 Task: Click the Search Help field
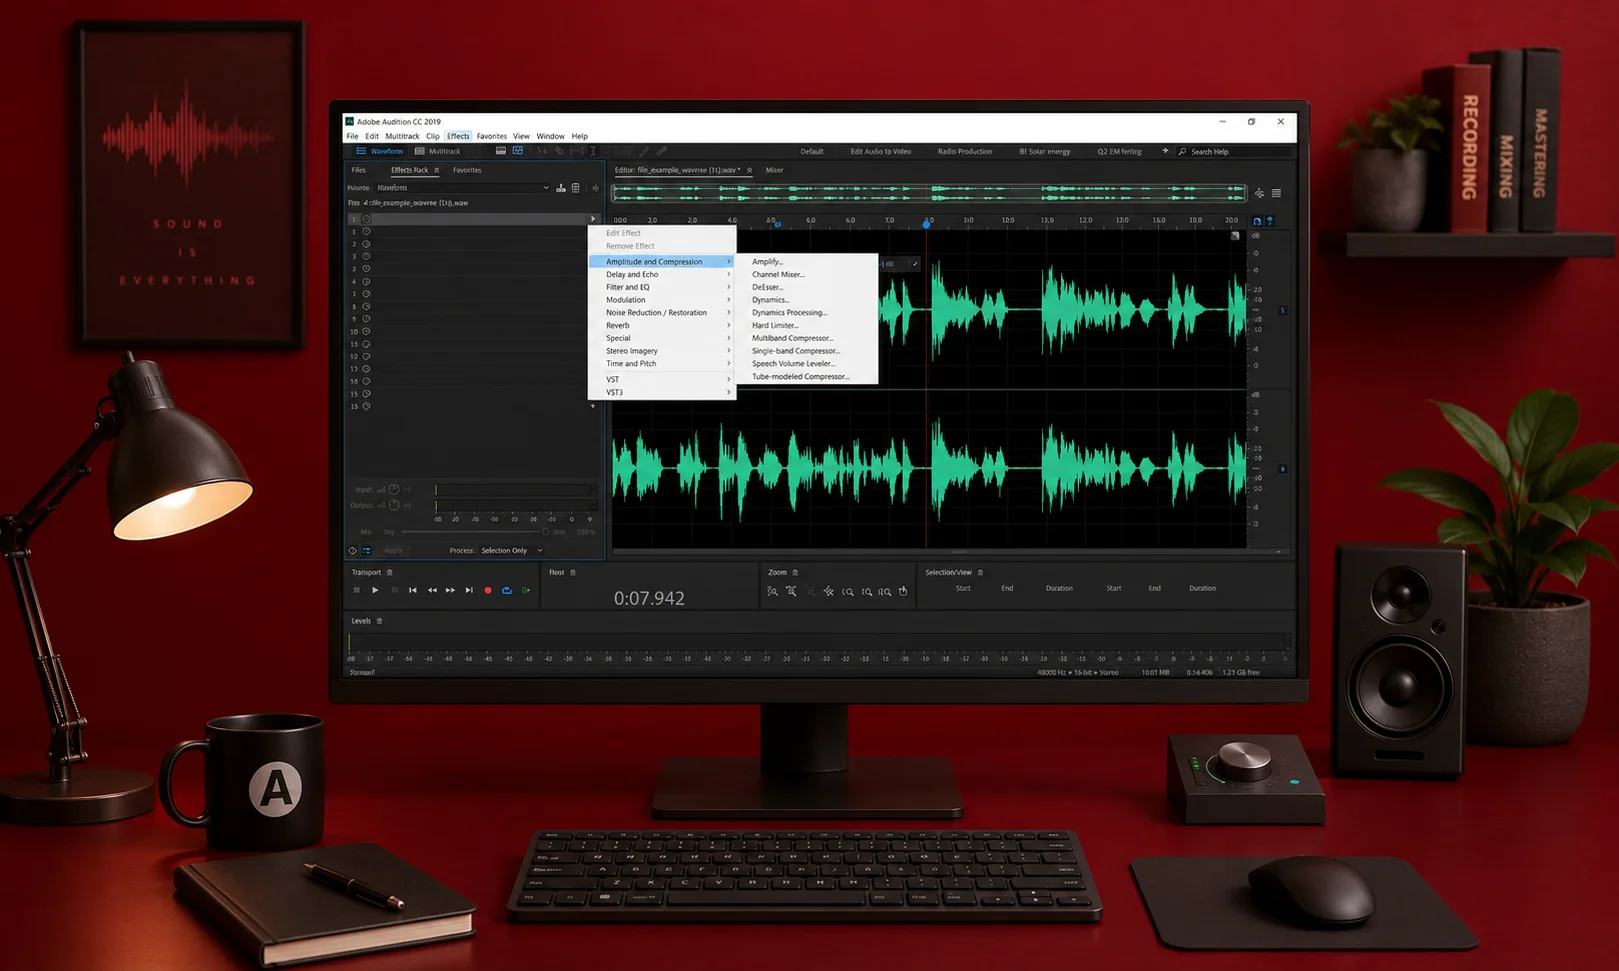1235,152
